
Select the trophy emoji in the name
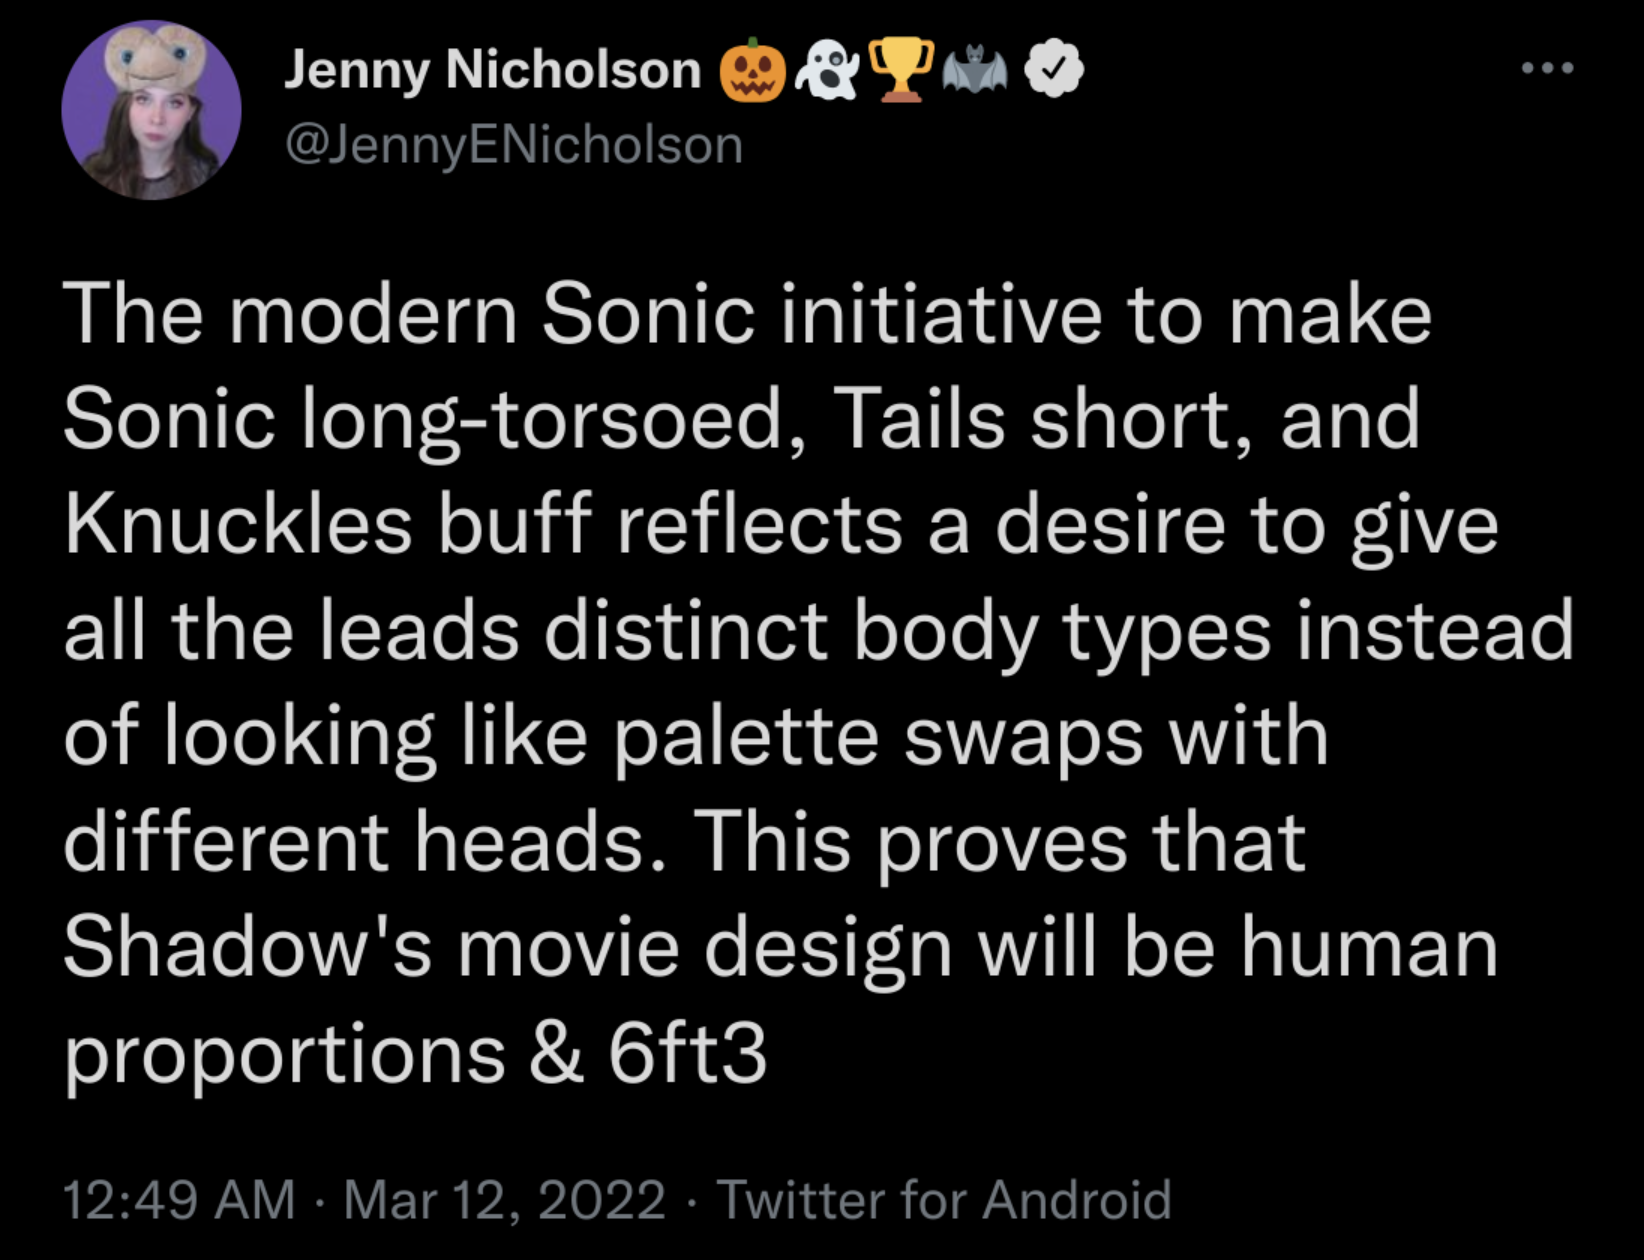click(901, 71)
